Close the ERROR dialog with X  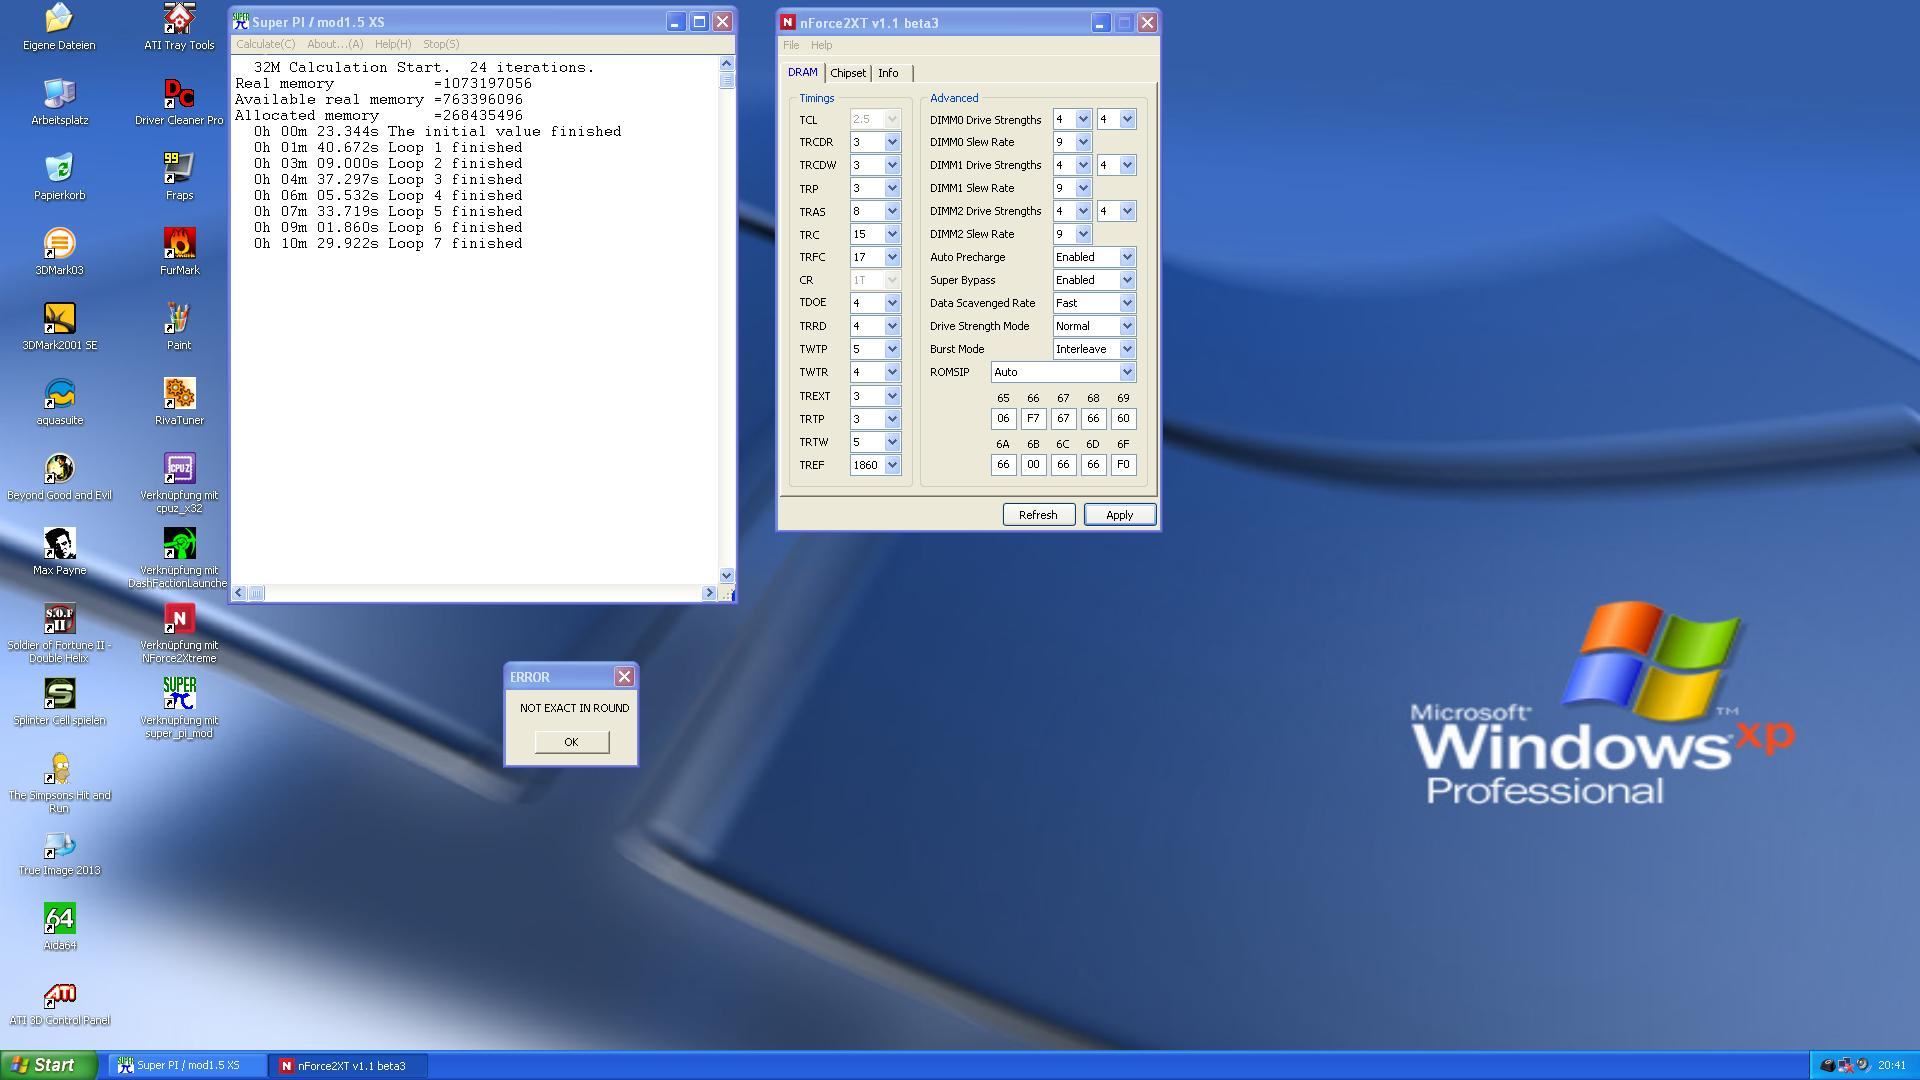(624, 677)
